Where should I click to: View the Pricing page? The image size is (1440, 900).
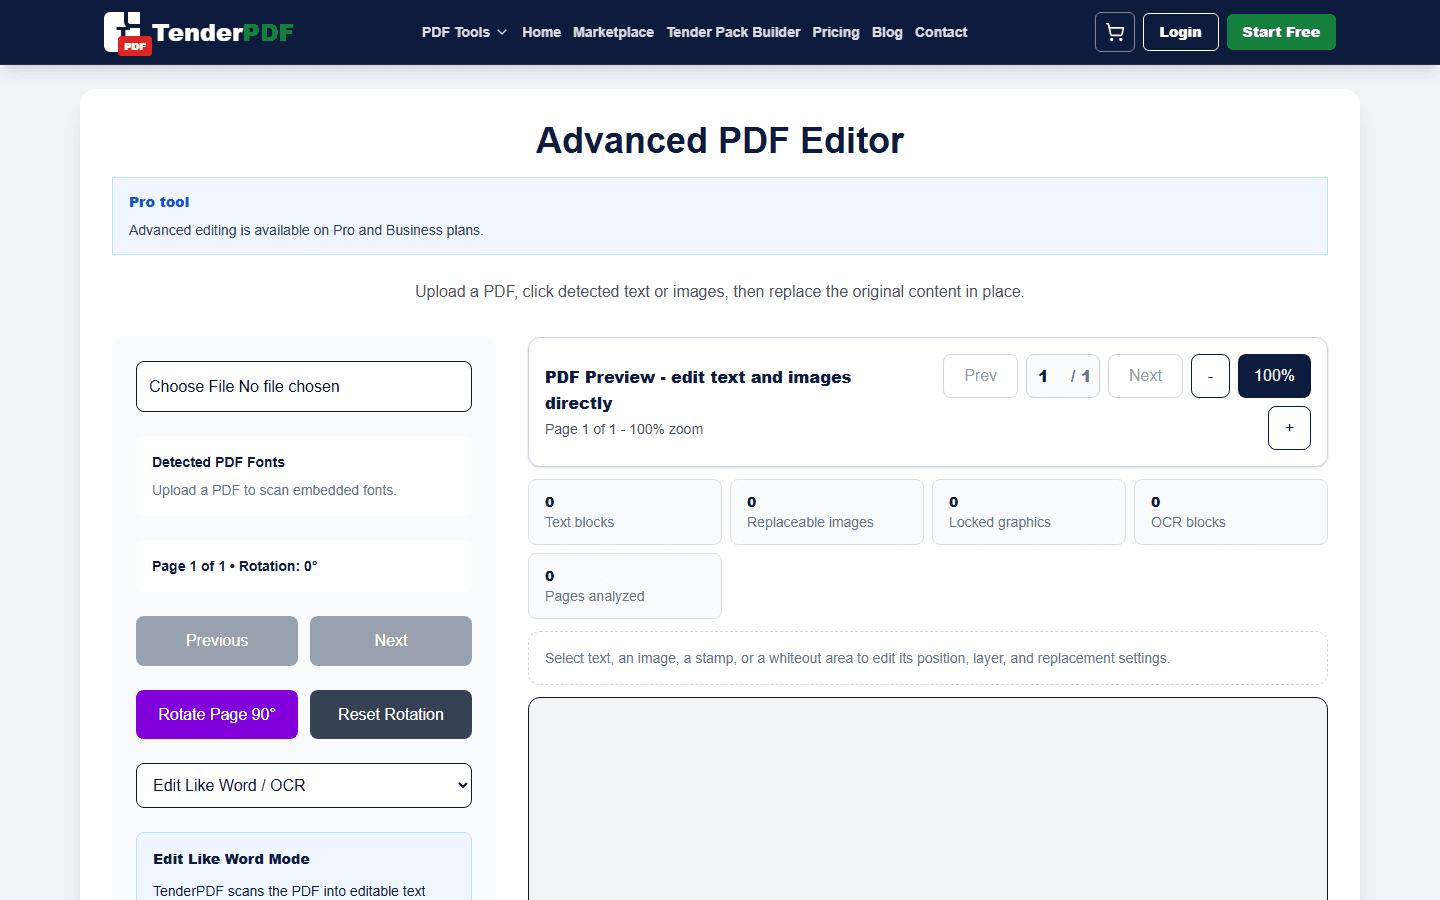point(836,32)
